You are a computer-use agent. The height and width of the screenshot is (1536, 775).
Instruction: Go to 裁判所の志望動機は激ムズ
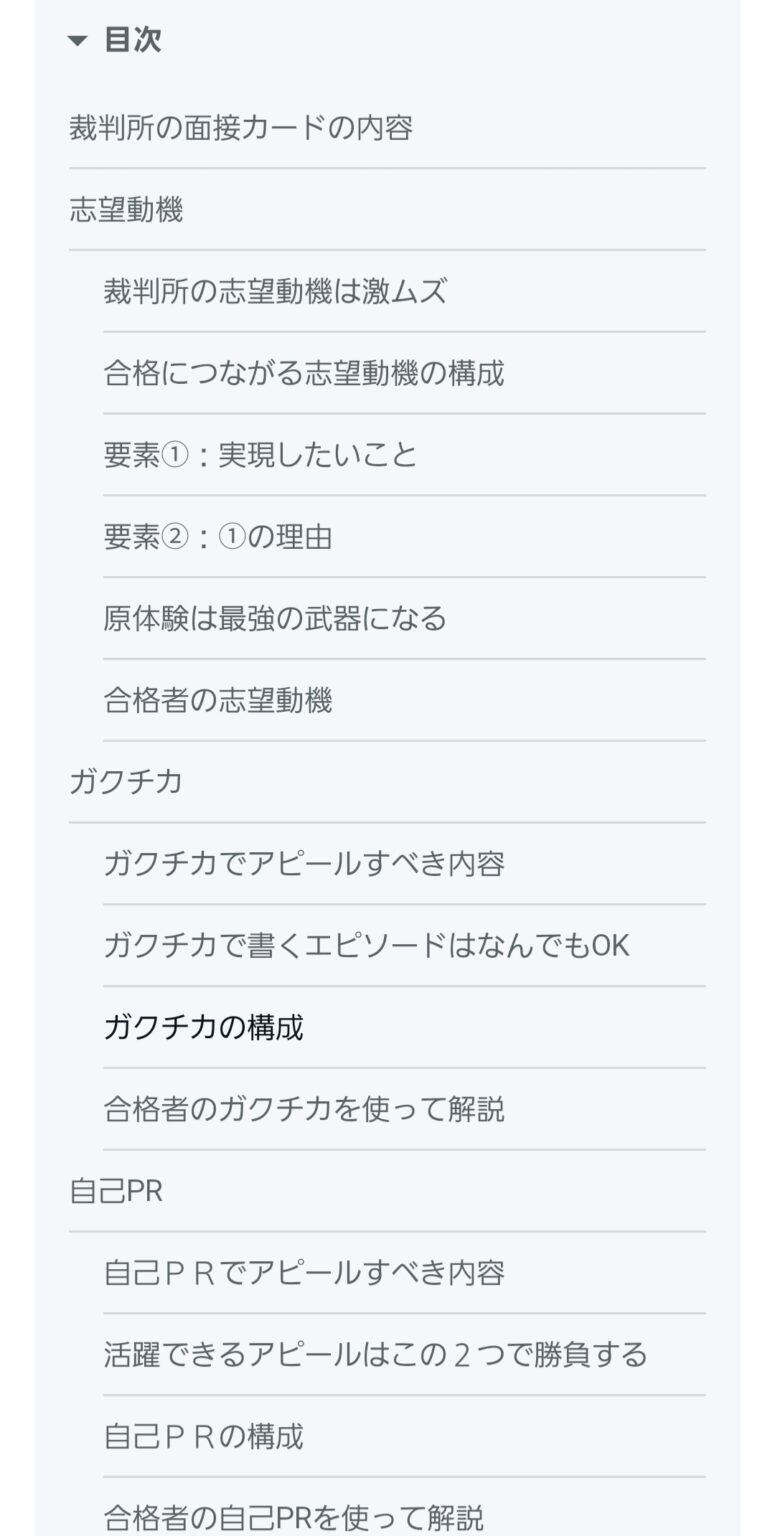pos(275,292)
